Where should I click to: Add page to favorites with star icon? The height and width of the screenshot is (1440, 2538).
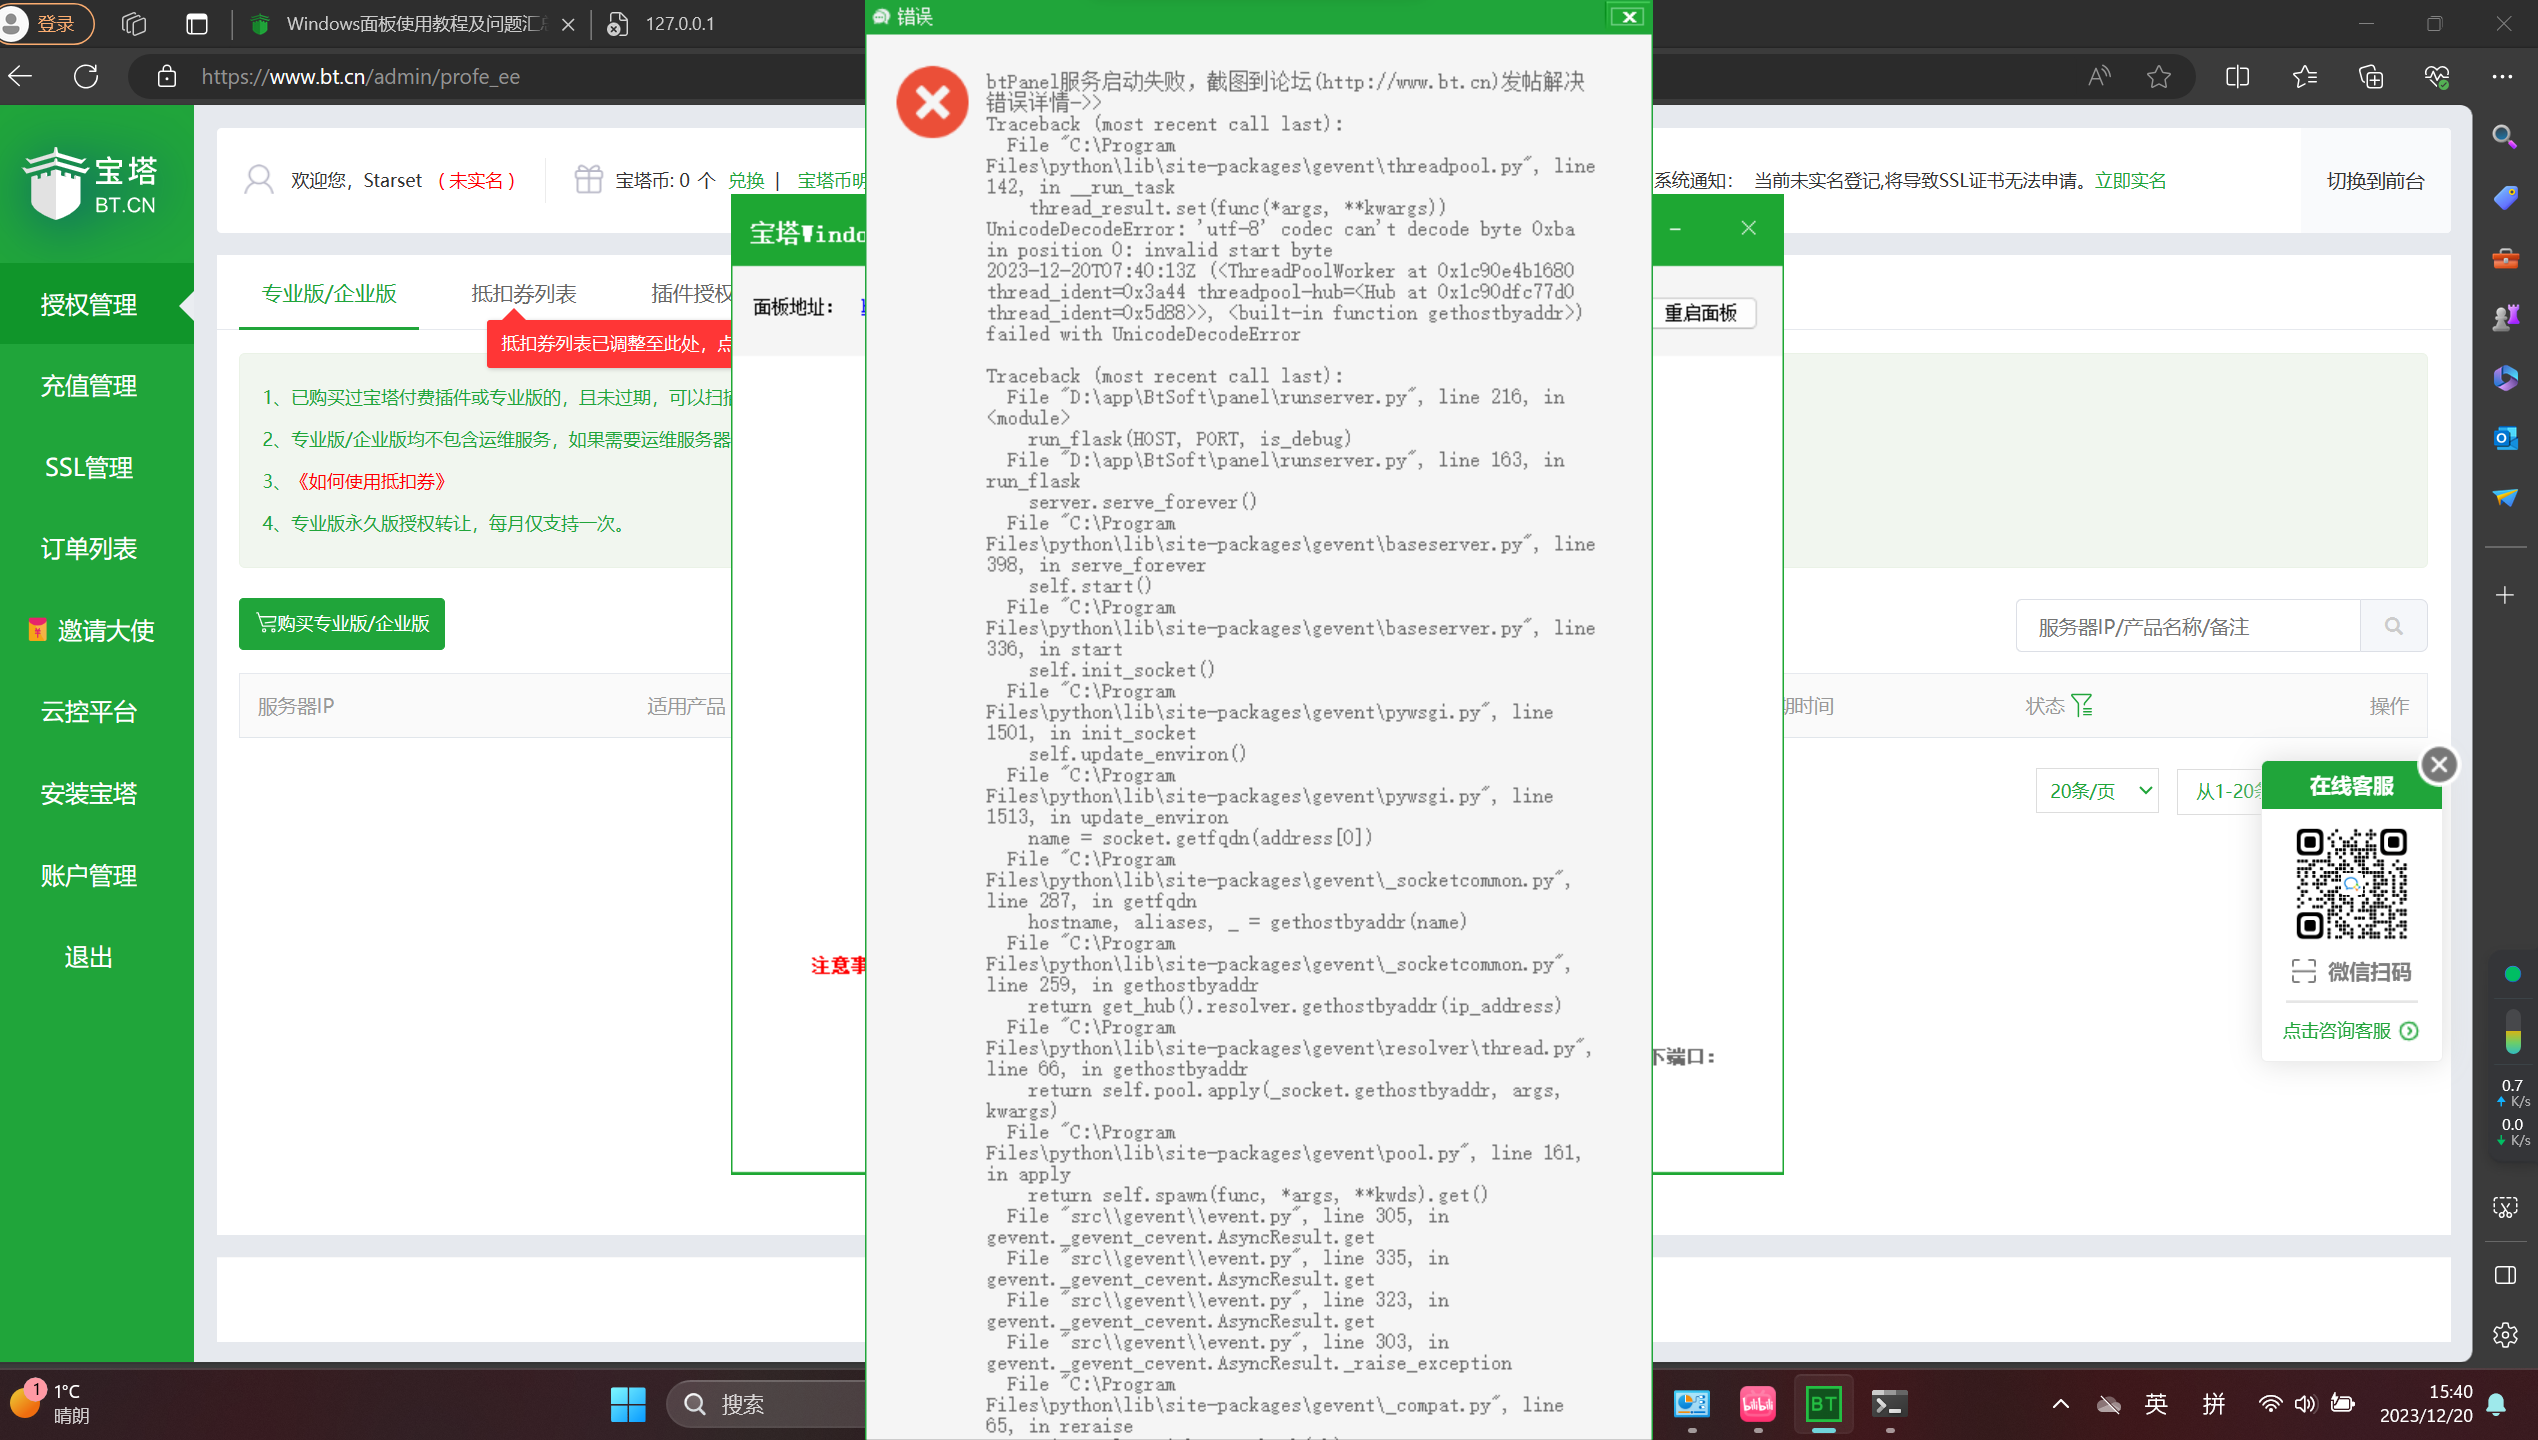[2159, 76]
